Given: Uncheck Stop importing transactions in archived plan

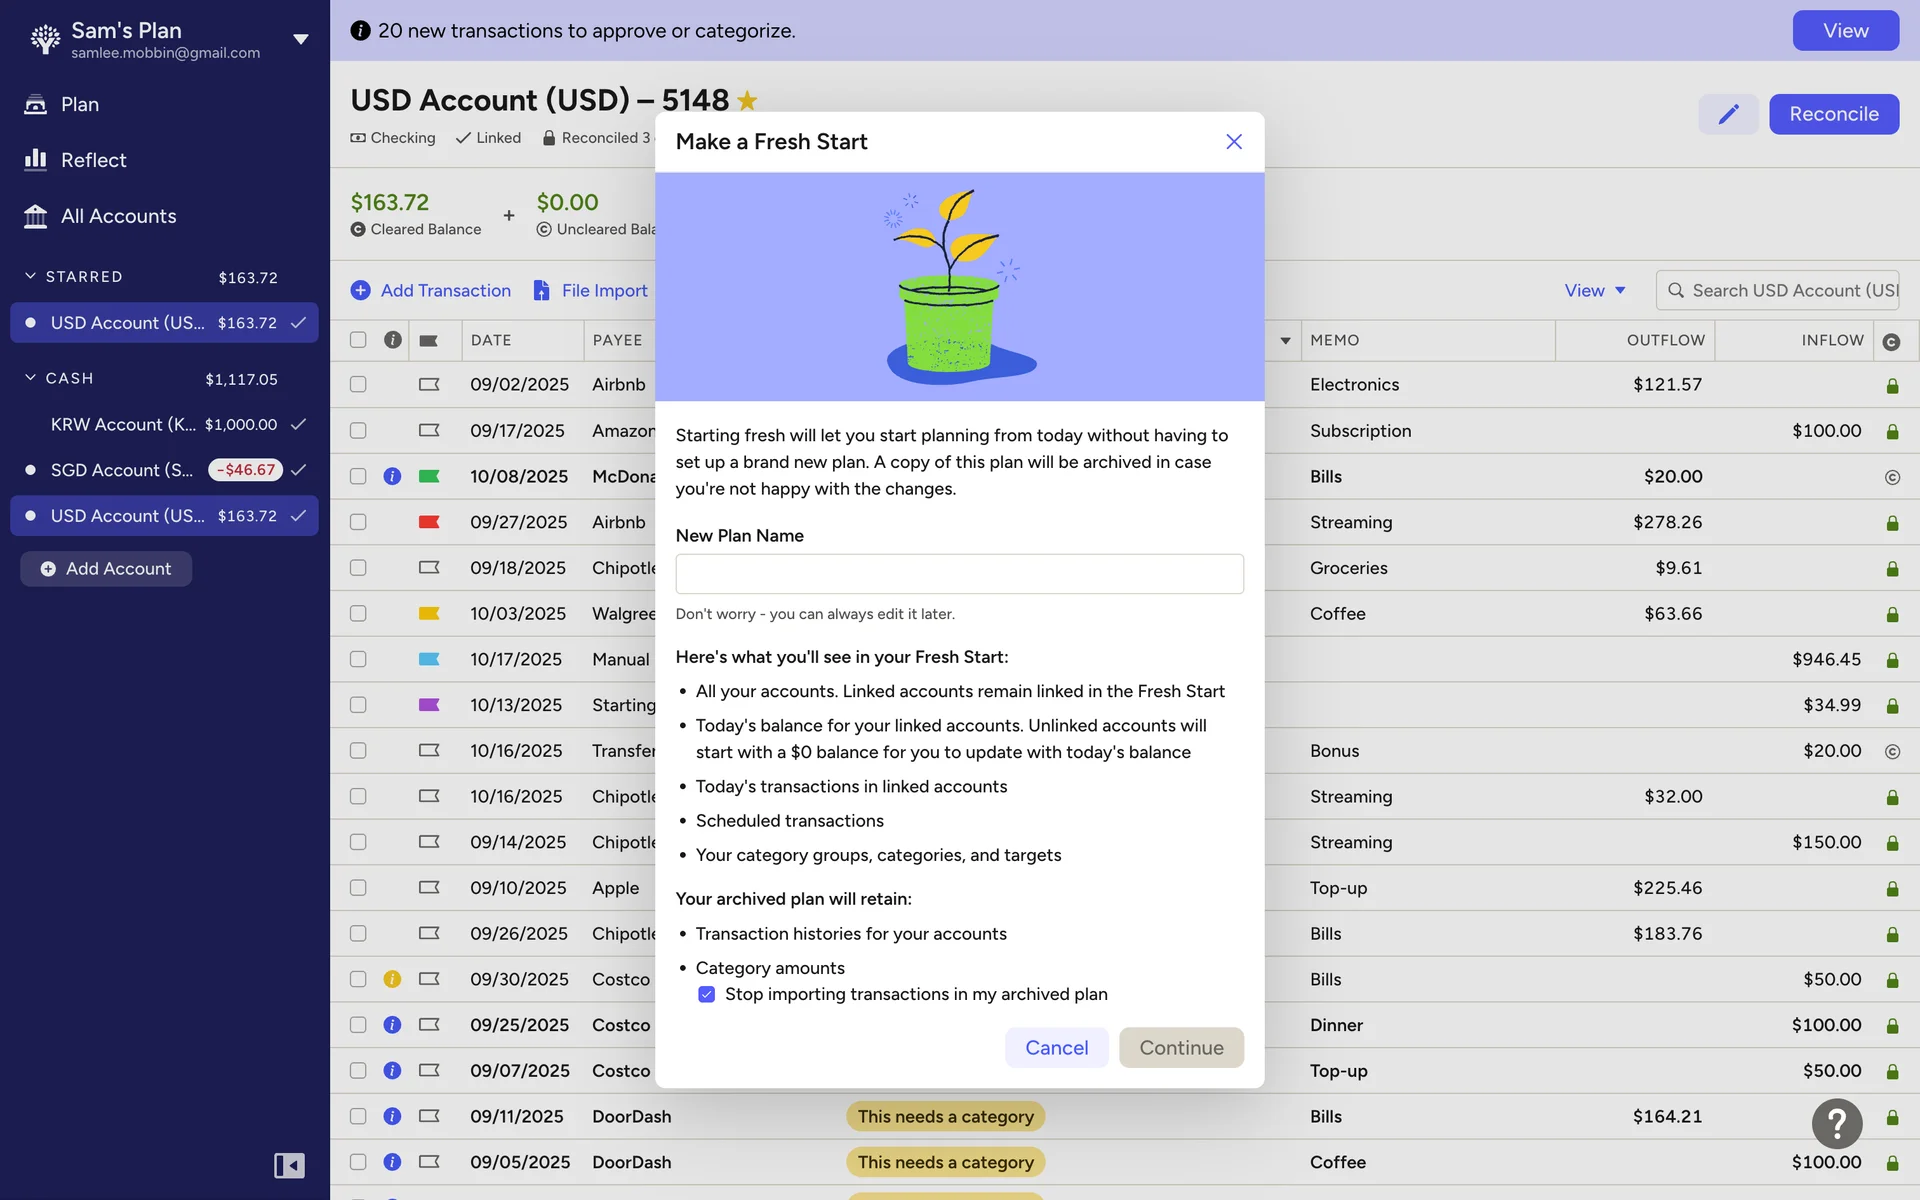Looking at the screenshot, I should point(706,994).
